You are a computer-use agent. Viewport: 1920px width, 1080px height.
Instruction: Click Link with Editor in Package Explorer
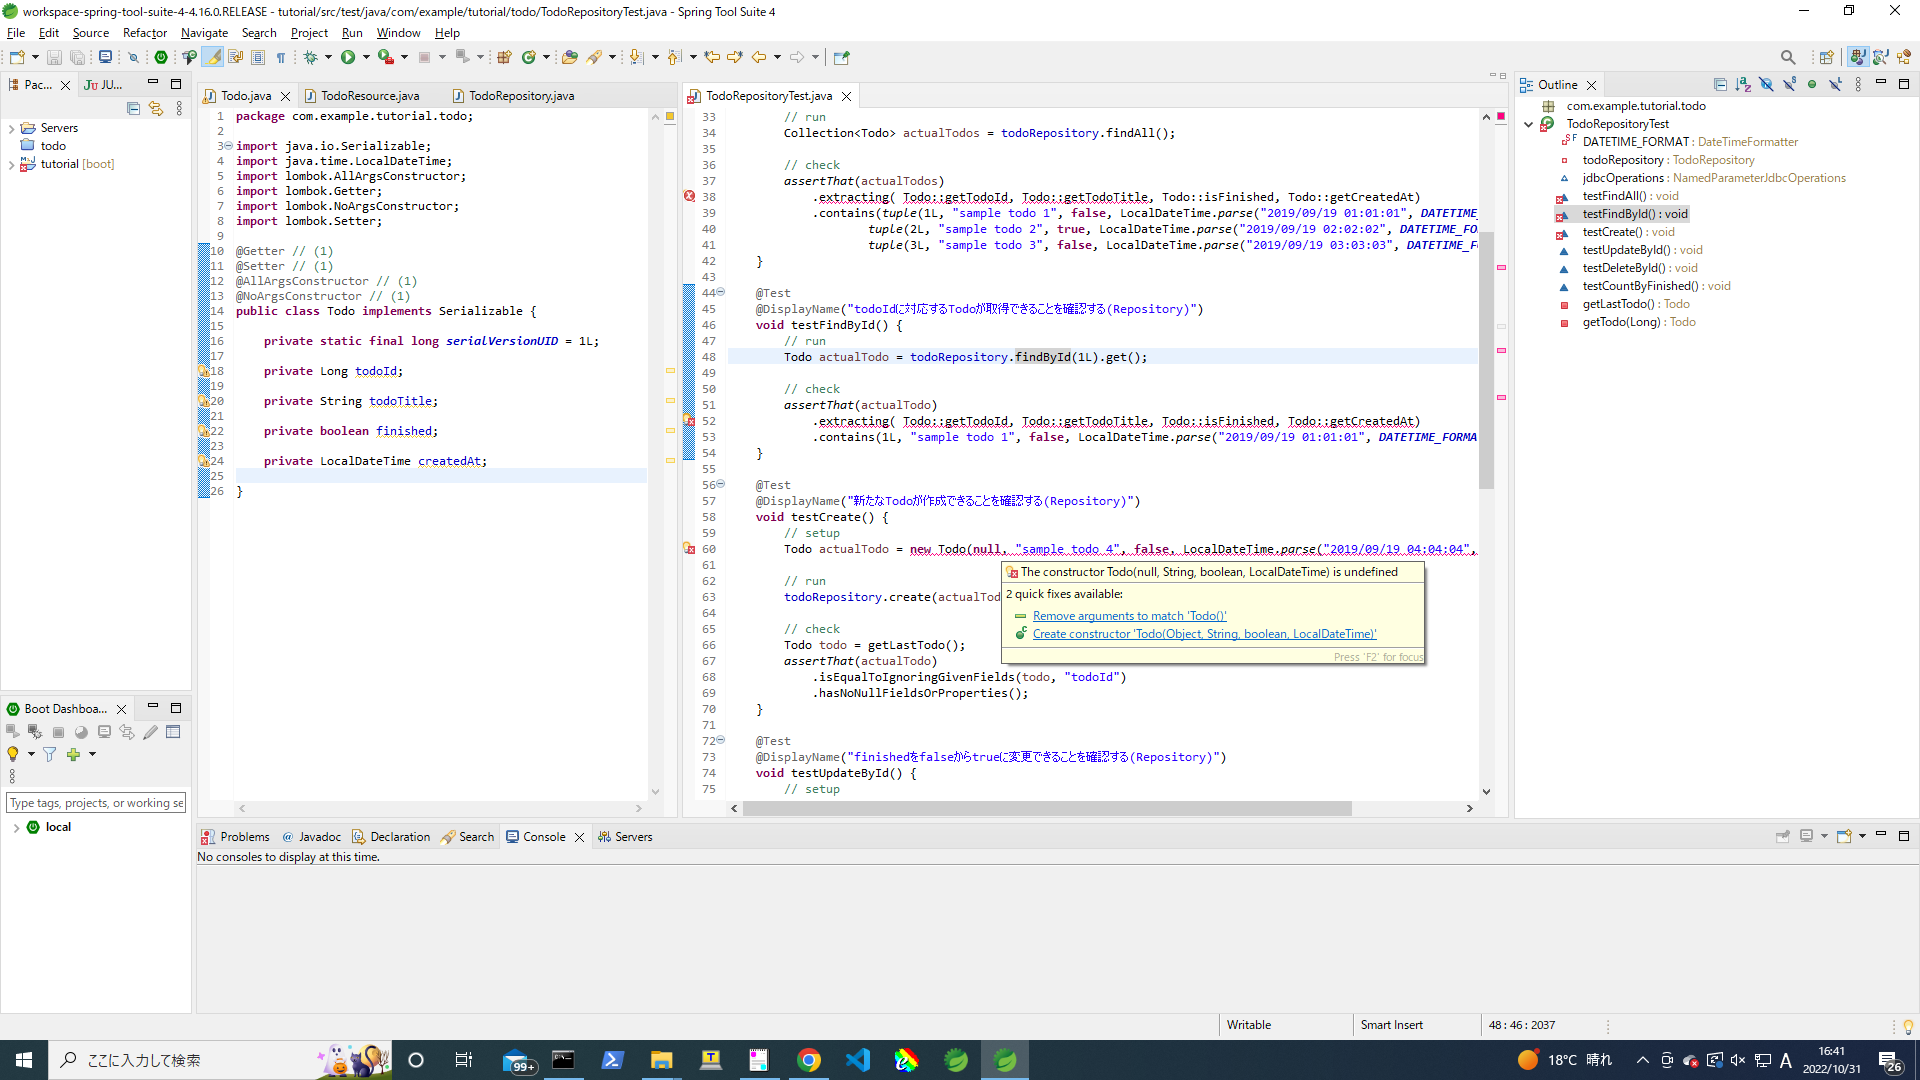155,108
